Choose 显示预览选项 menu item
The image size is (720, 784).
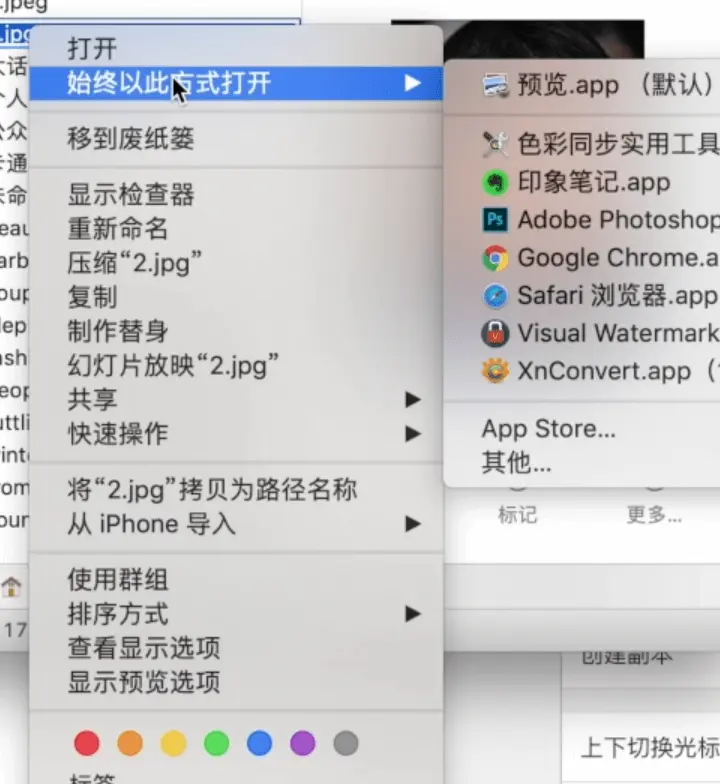(236, 682)
